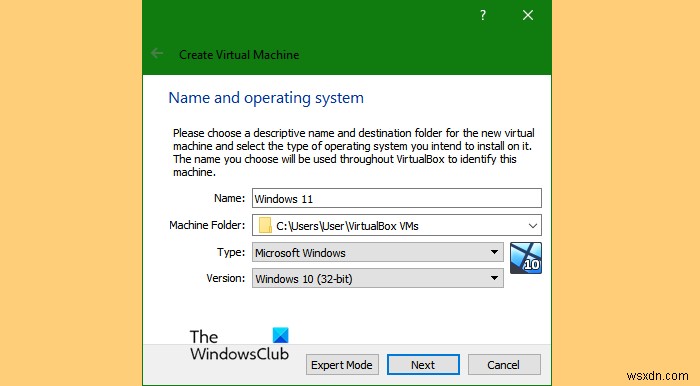Viewport: 700px width, 386px height.
Task: Switch to Expert Mode
Action: [x=342, y=365]
